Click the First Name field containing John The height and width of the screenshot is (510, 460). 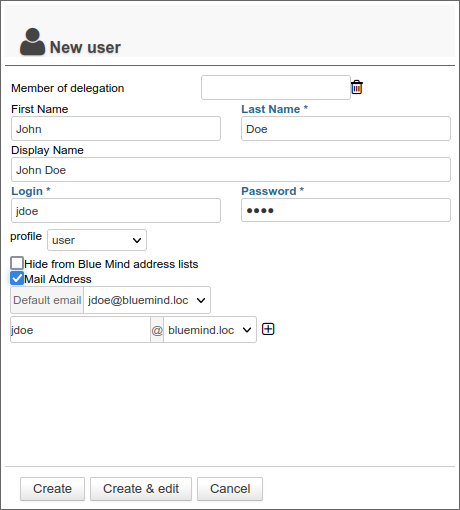116,129
